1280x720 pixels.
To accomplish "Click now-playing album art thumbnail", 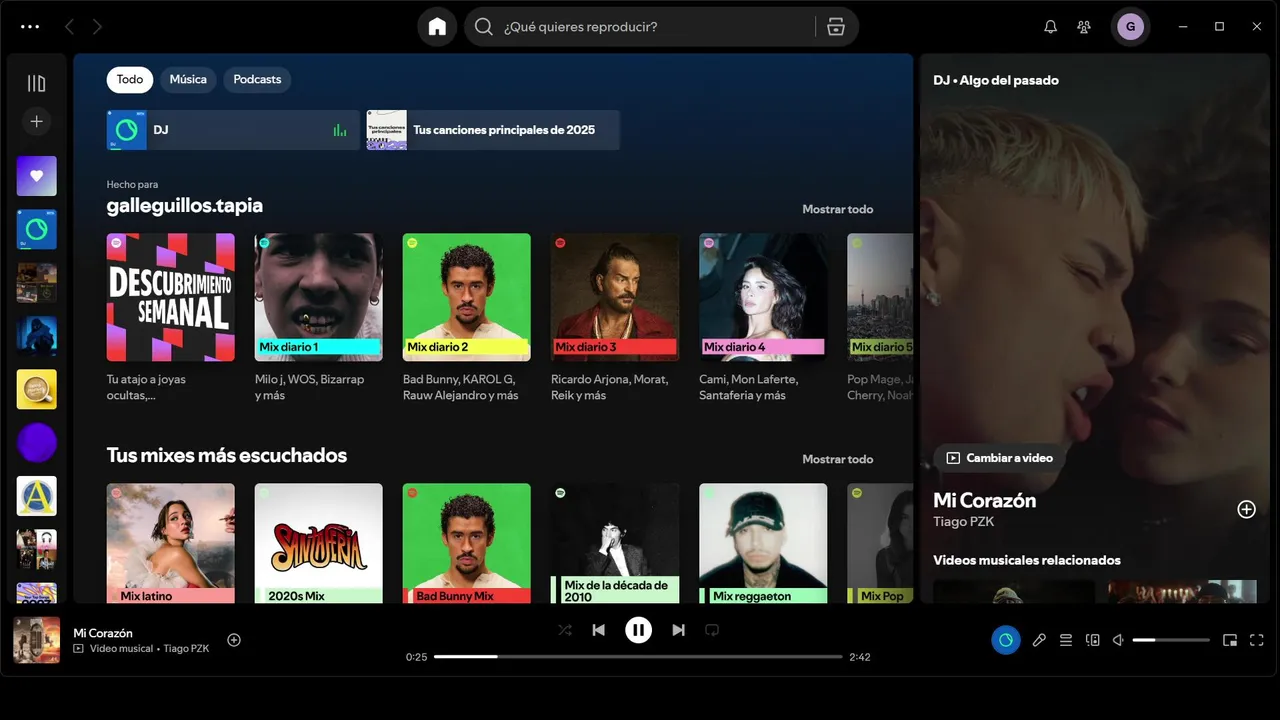I will tap(37, 640).
